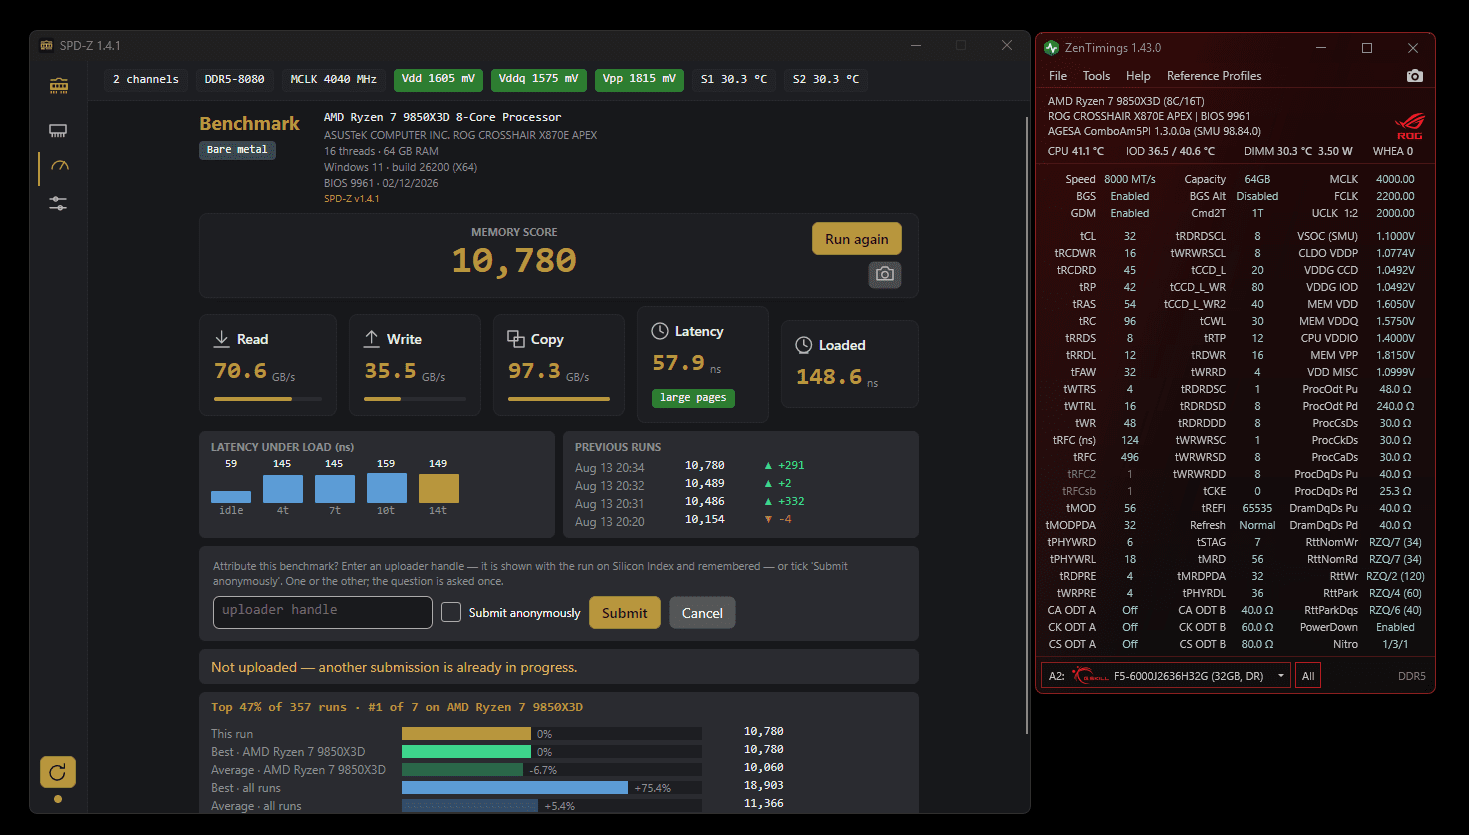1469x835 pixels.
Task: Click the SPD-Z app icon in title bar
Action: [46, 45]
